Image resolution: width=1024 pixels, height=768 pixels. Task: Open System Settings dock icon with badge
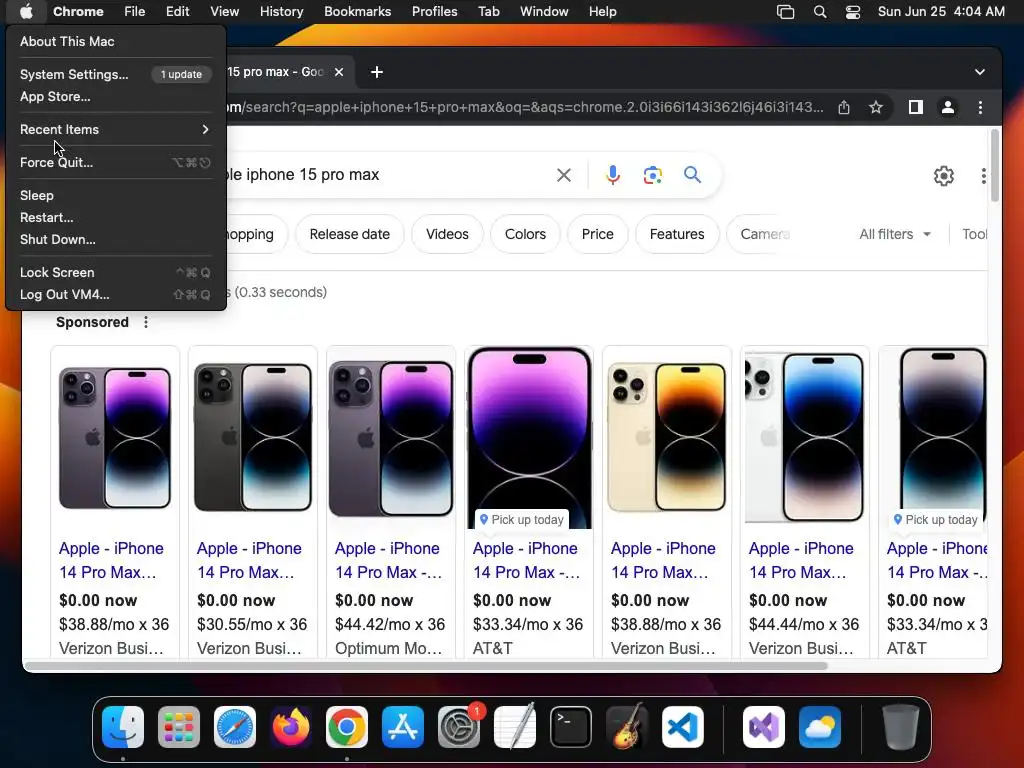click(459, 727)
